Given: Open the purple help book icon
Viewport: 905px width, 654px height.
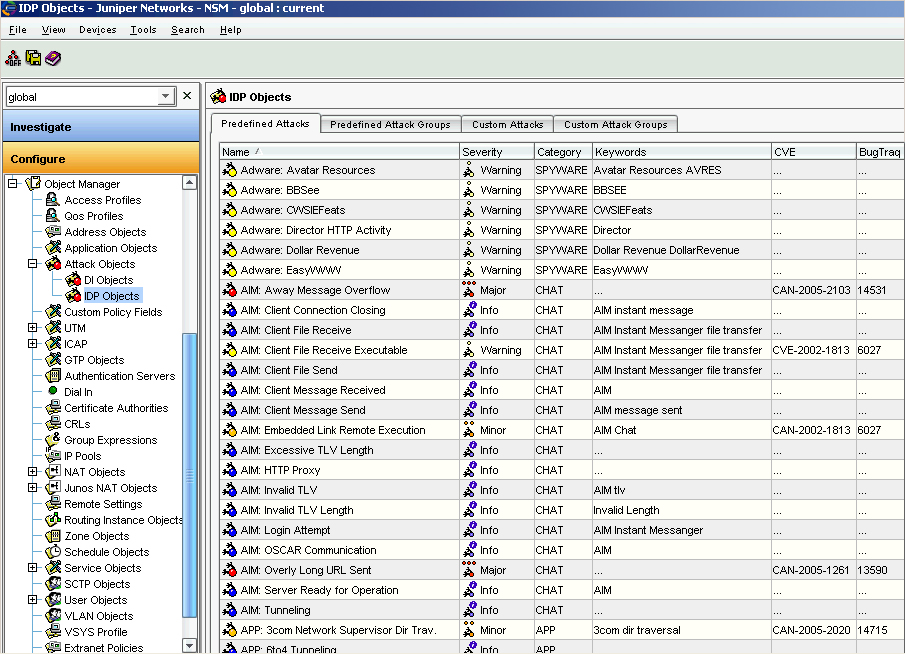Looking at the screenshot, I should pyautogui.click(x=53, y=59).
